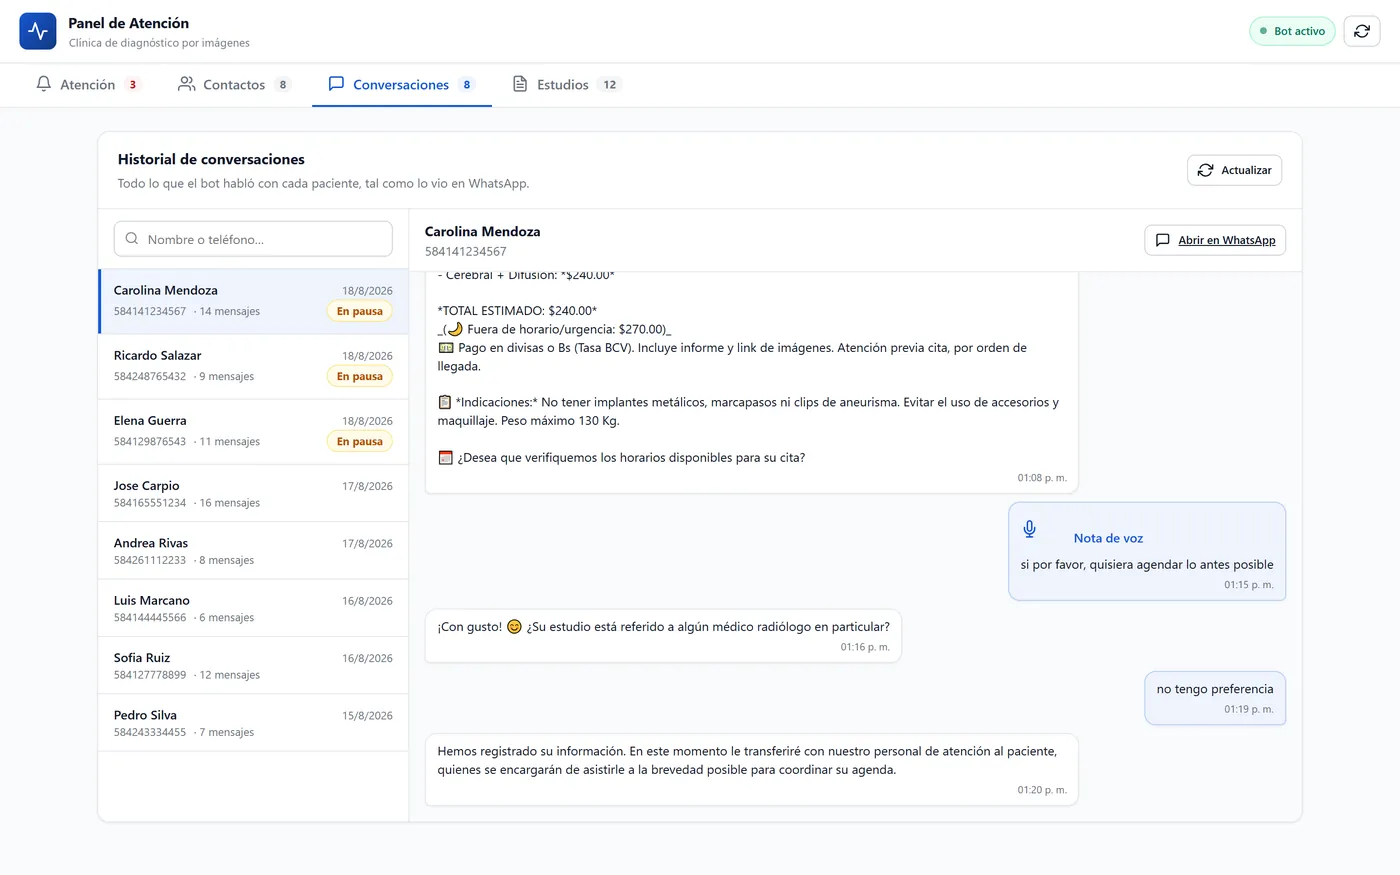Screen dimensions: 1400x875
Task: Click the 'TOTAL ESTIMADO: $240.00' line
Action: pos(517,311)
